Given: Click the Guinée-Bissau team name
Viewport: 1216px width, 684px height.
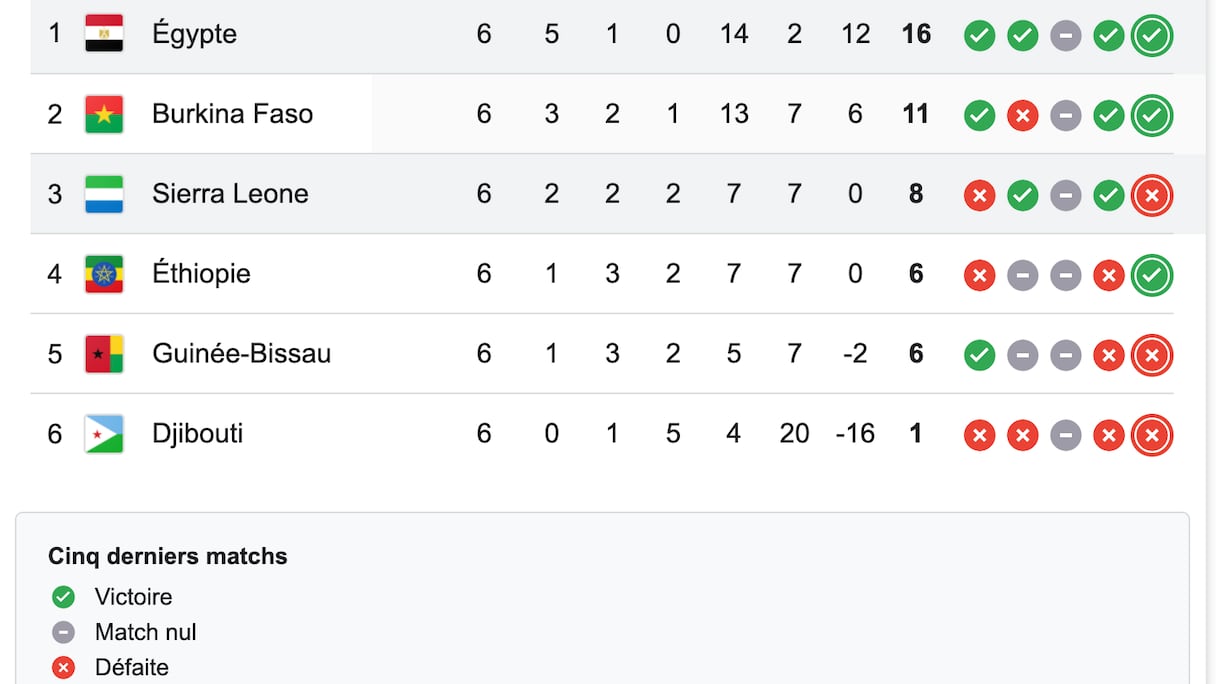Looking at the screenshot, I should click(x=241, y=354).
